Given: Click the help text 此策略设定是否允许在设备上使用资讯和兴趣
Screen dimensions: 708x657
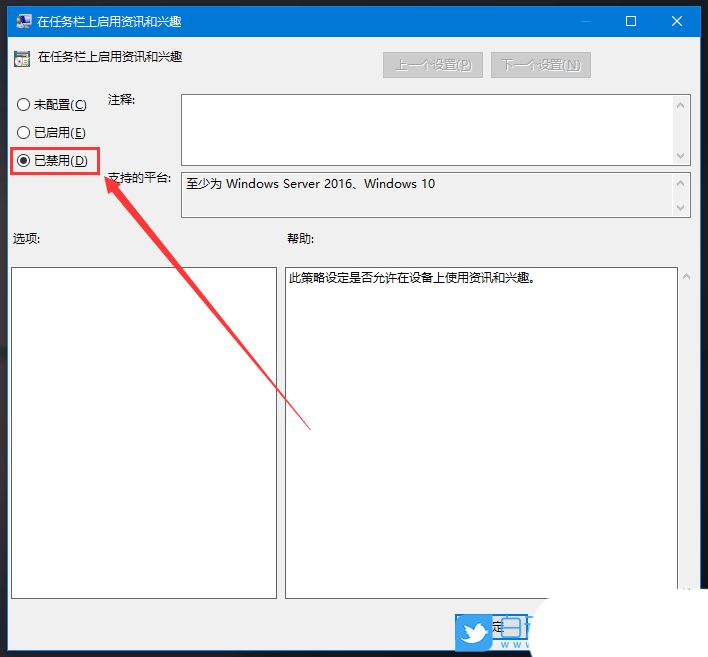Looking at the screenshot, I should click(412, 278).
